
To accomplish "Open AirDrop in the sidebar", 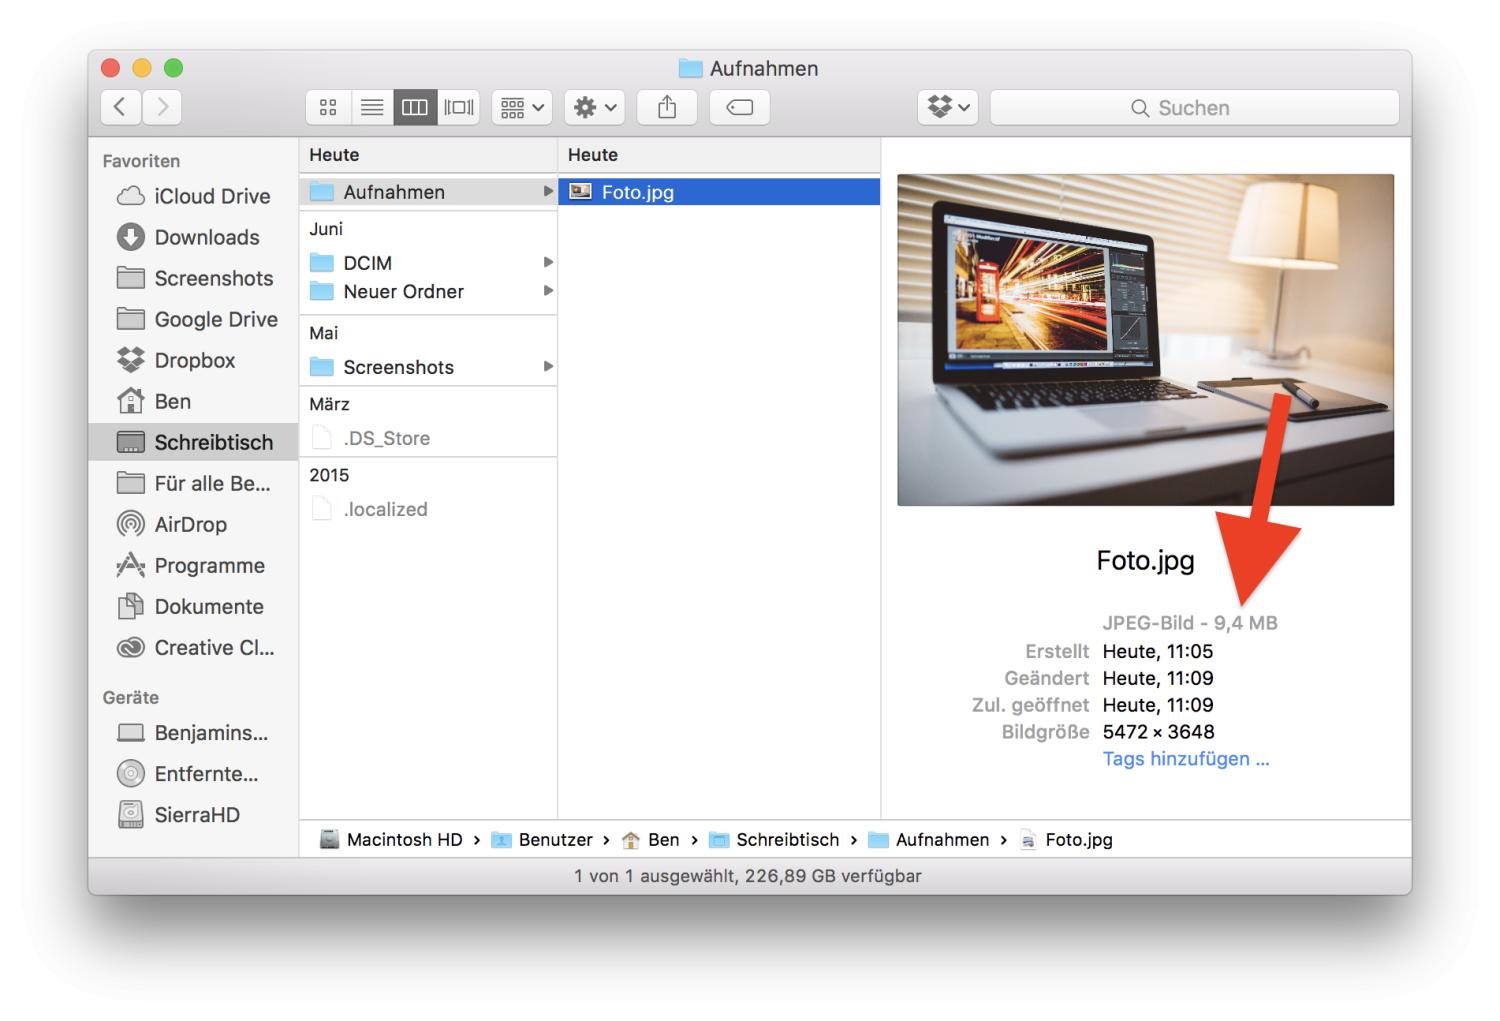I will (x=193, y=524).
